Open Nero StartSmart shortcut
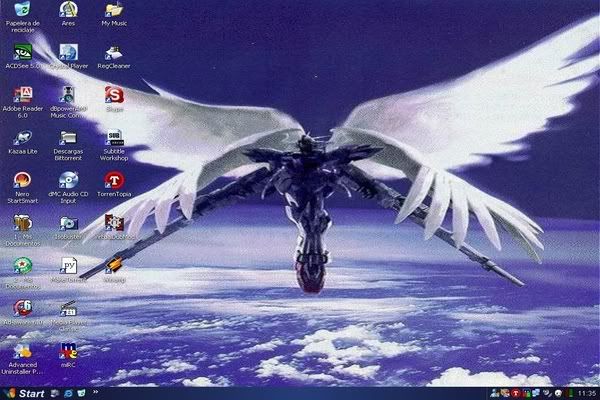 tap(23, 188)
